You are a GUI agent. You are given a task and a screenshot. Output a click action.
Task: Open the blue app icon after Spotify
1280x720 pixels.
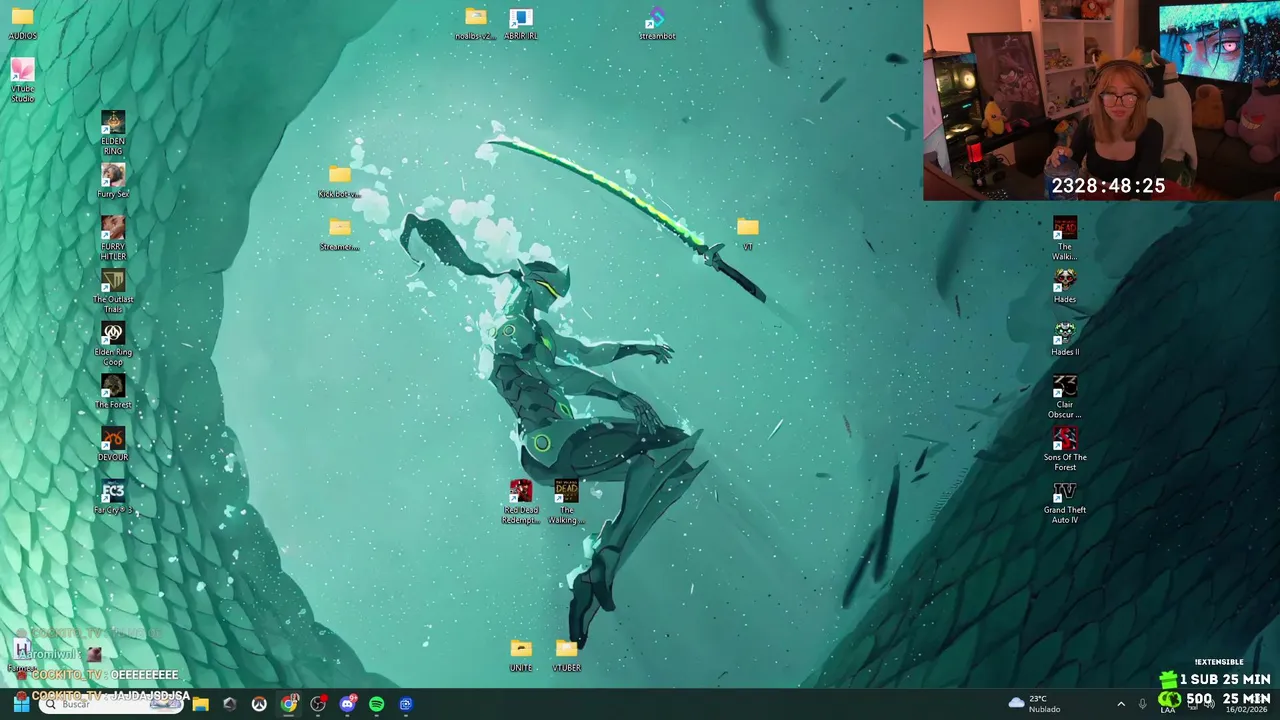point(405,704)
